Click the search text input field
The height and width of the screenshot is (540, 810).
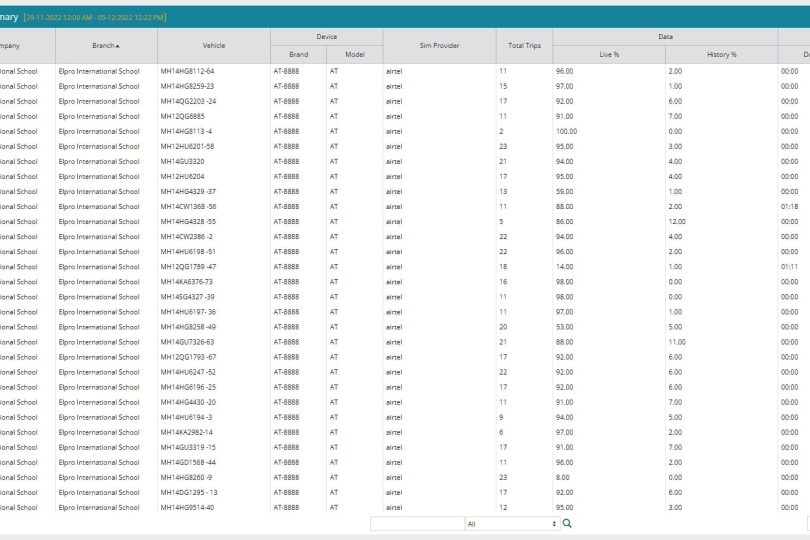416,523
